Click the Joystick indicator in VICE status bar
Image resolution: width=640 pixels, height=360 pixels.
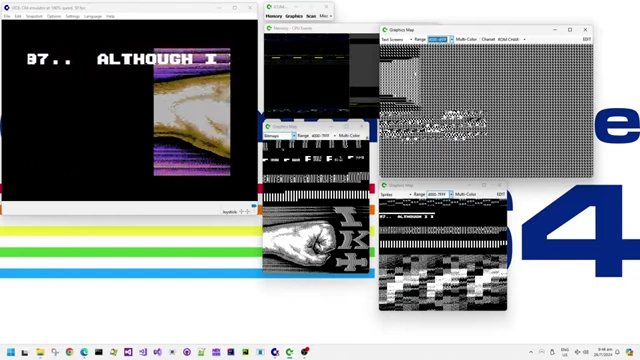[237, 211]
